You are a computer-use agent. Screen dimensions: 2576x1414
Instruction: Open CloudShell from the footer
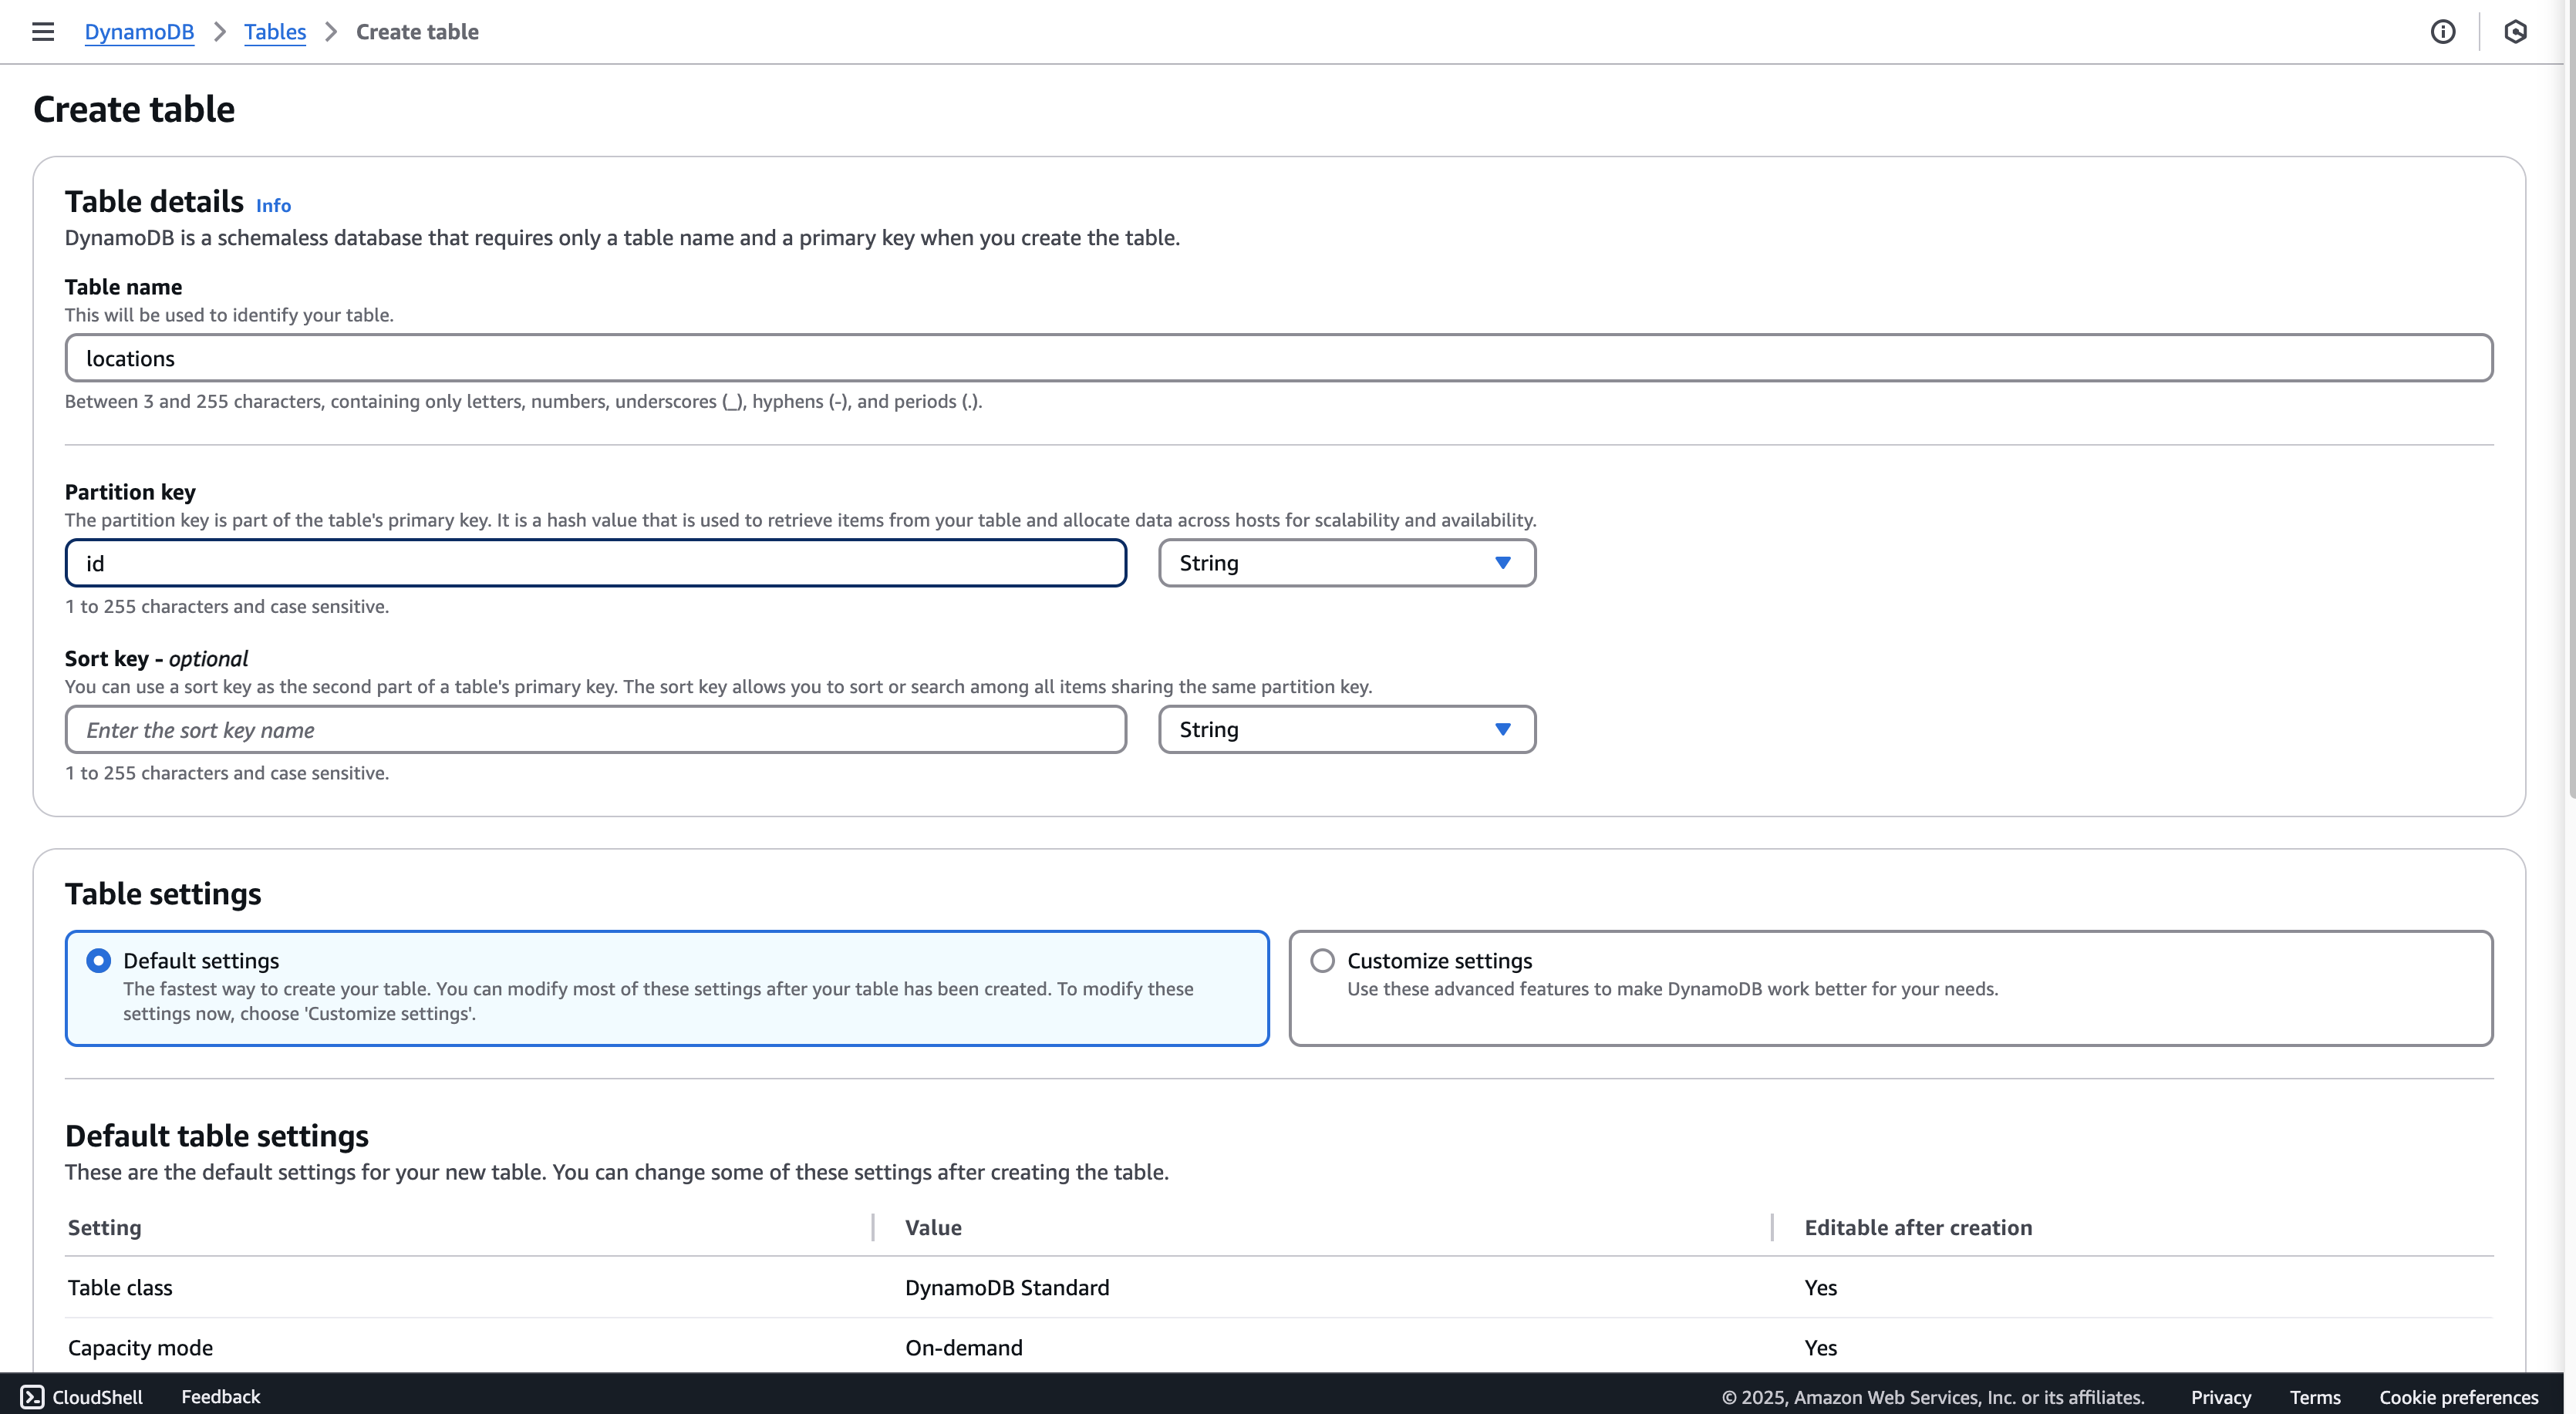(82, 1396)
